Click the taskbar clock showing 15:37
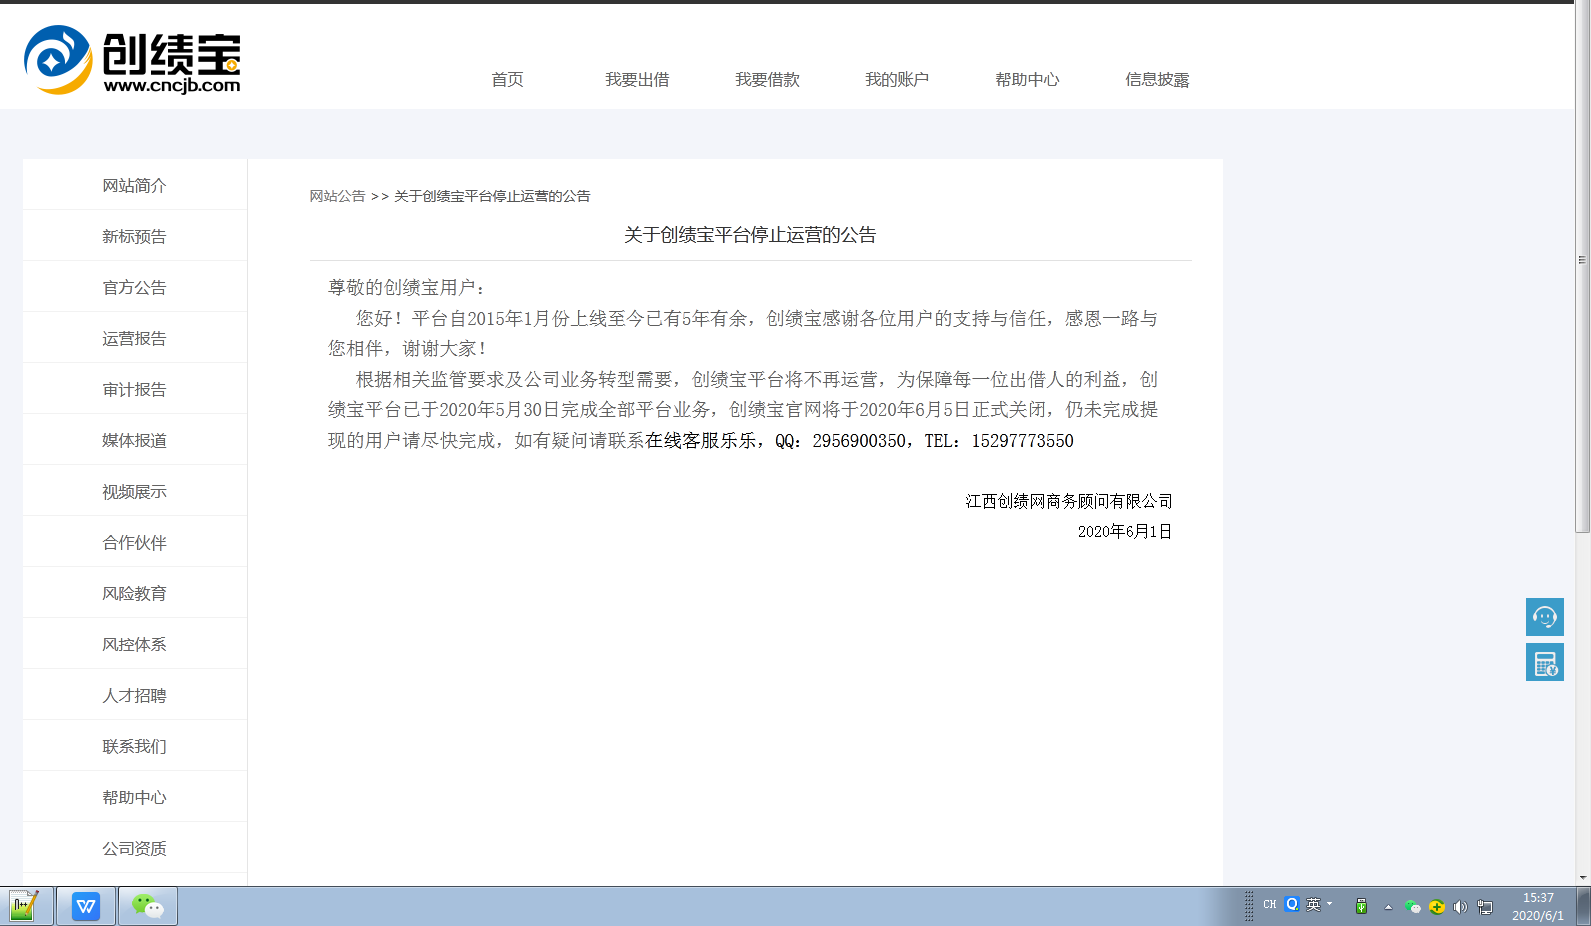1591x926 pixels. [x=1538, y=906]
